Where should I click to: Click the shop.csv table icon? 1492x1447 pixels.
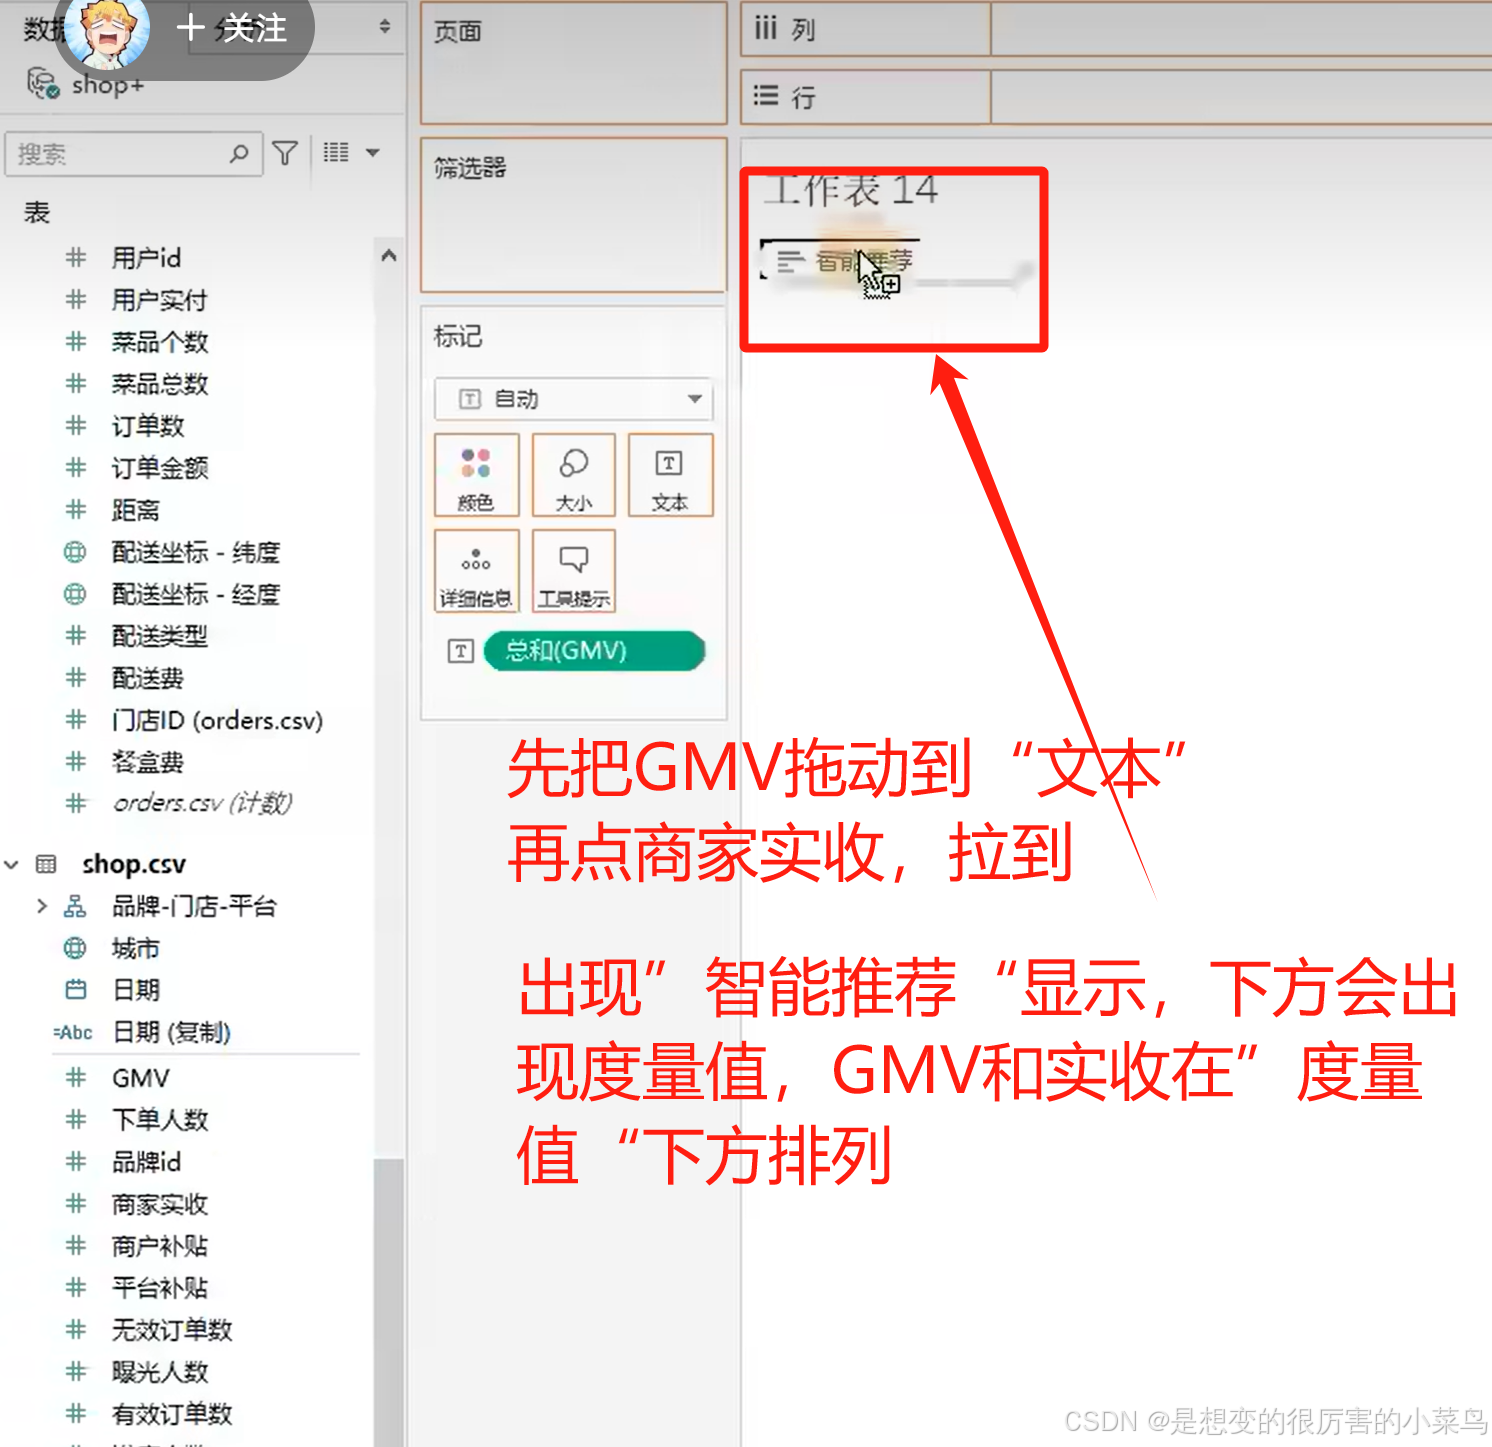(46, 864)
